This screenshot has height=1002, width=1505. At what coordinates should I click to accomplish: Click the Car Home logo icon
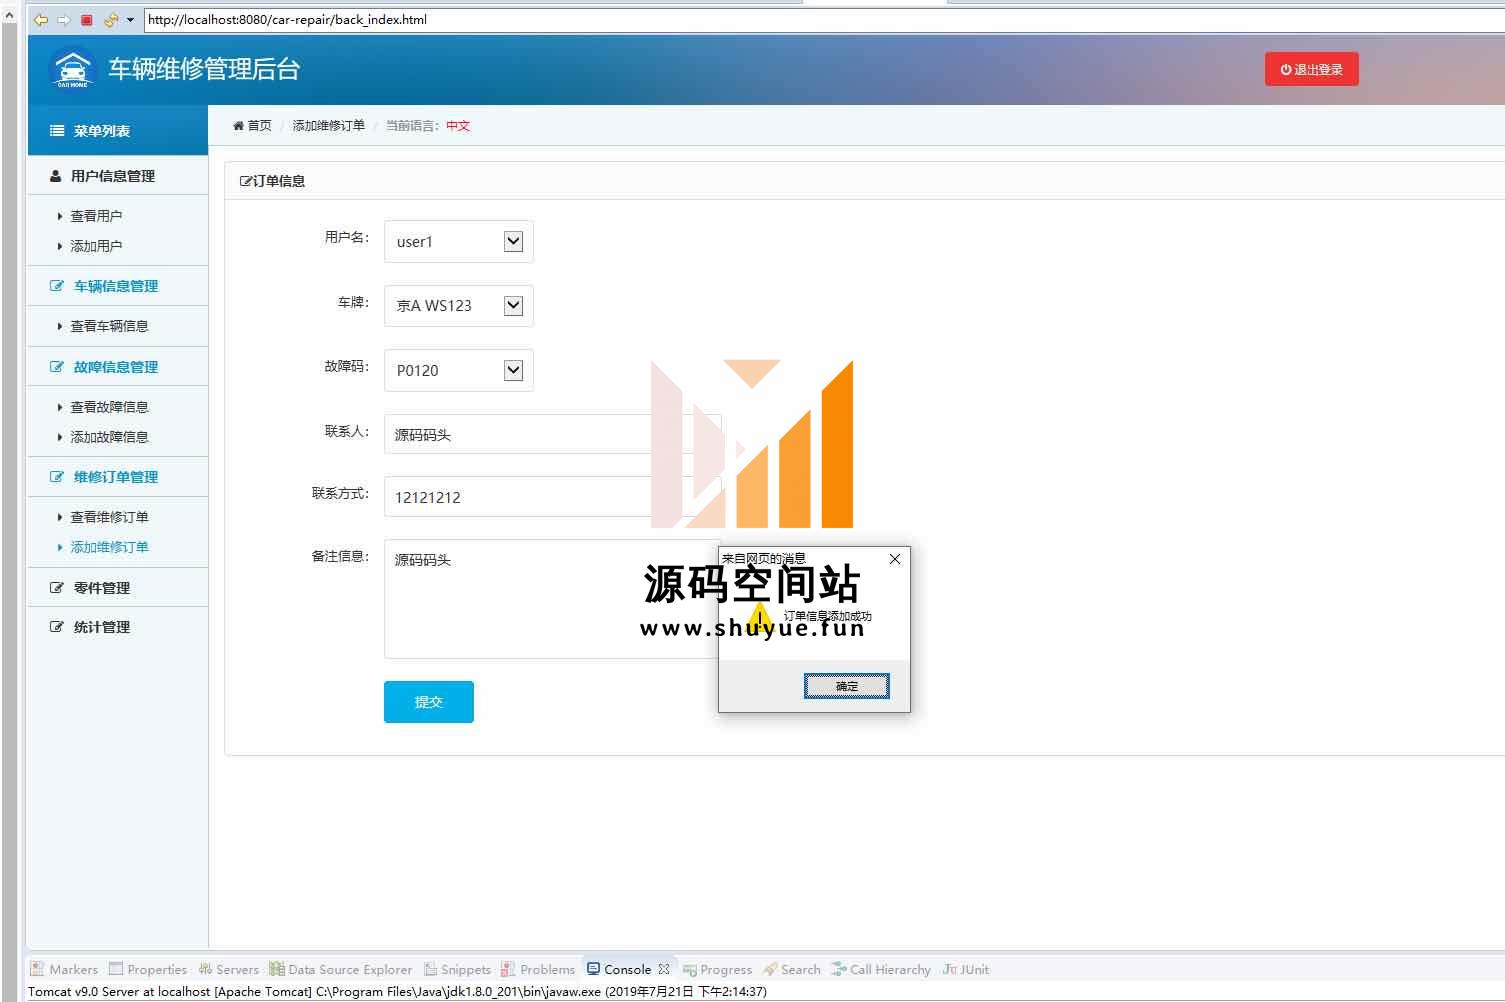tap(72, 69)
